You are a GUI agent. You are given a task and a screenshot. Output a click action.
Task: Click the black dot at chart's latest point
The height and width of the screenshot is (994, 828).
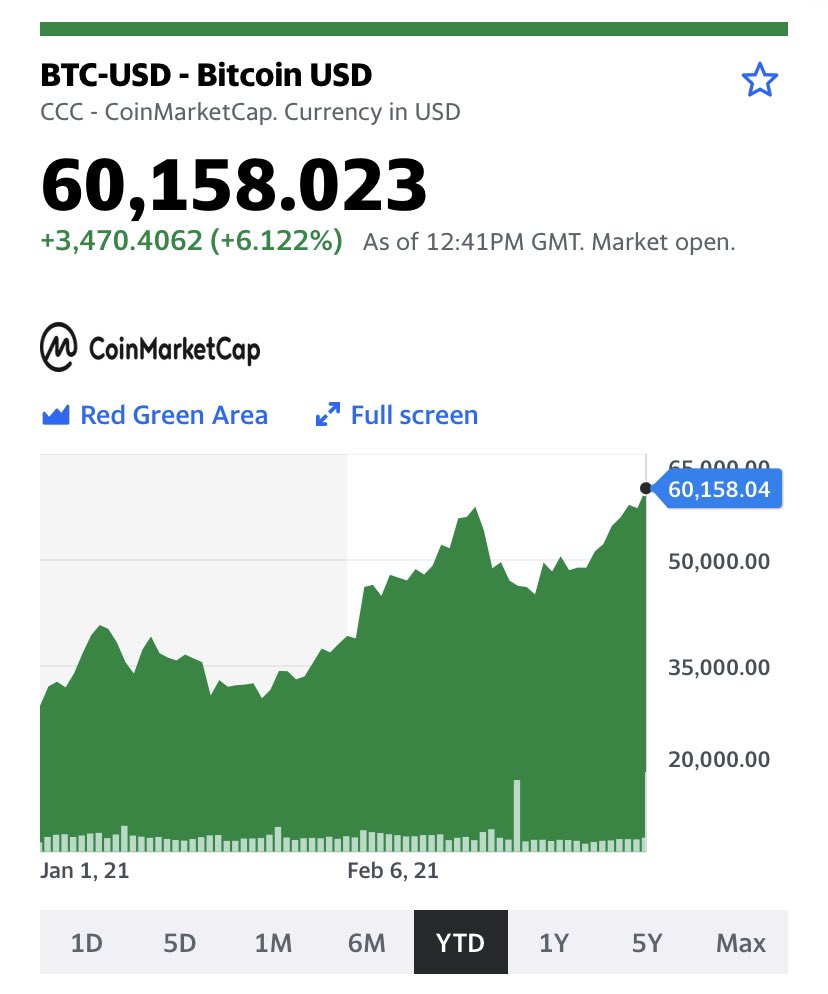click(646, 488)
